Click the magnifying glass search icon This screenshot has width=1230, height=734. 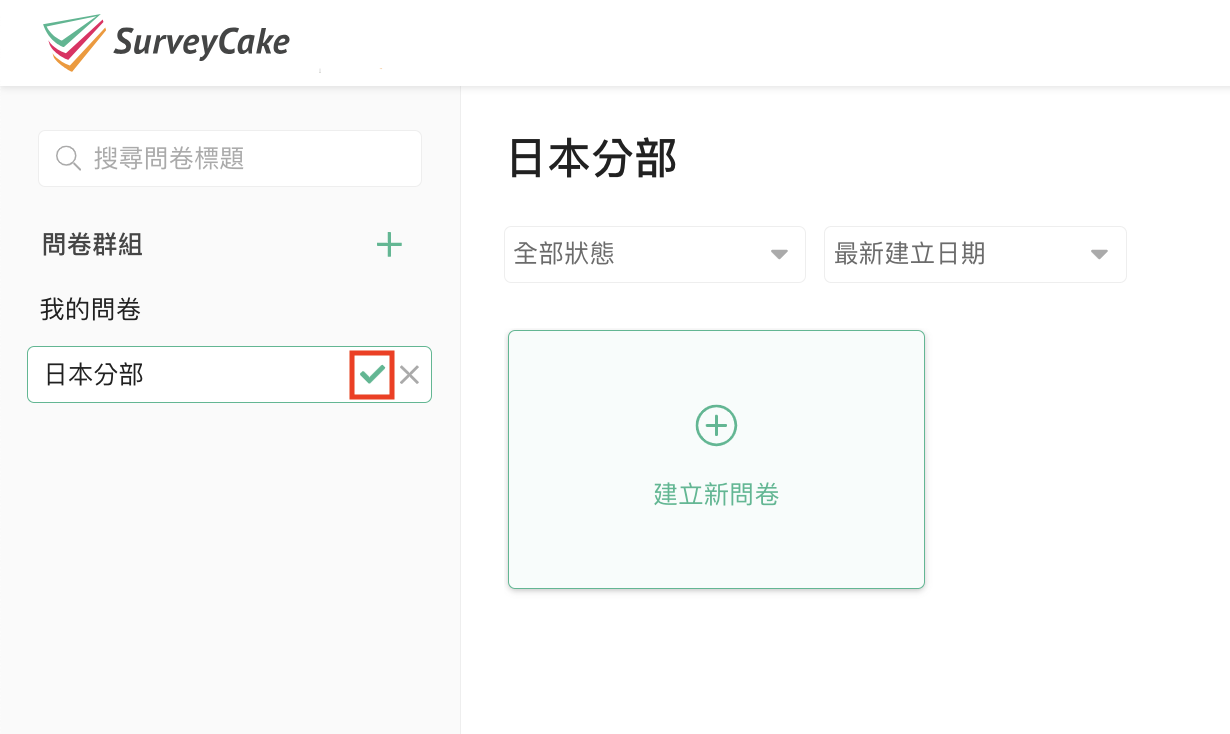coord(68,158)
